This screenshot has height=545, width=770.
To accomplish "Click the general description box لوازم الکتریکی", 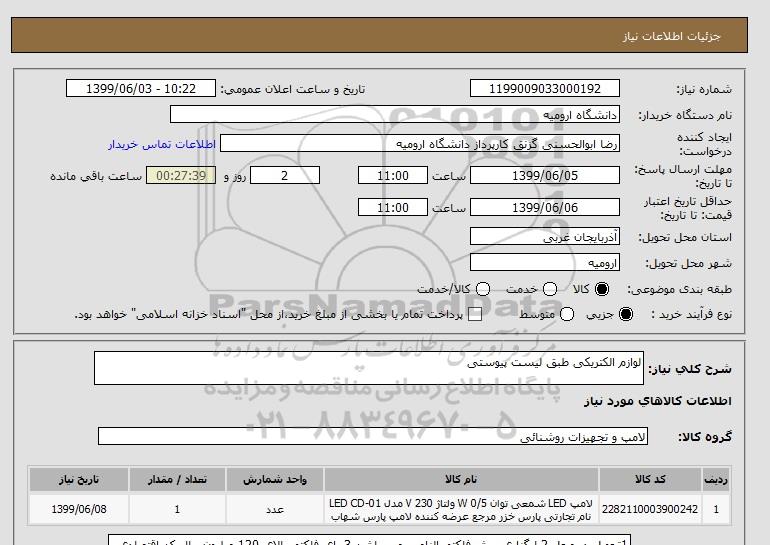I will 369,368.
